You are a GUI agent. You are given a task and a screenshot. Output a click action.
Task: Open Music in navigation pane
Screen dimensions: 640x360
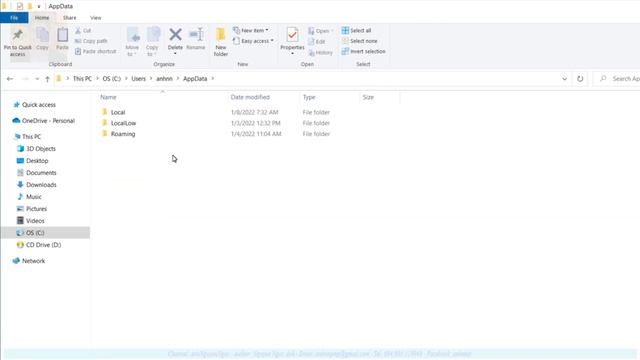[33, 197]
